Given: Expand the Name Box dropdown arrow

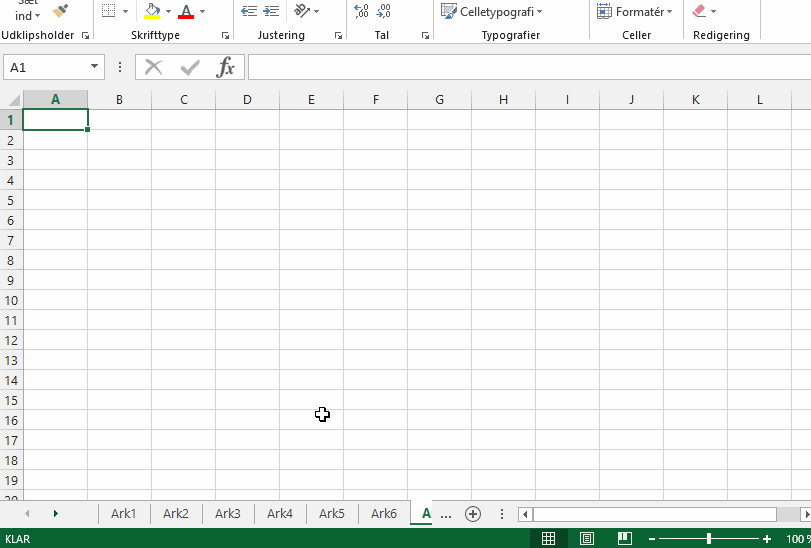Looking at the screenshot, I should coord(95,67).
